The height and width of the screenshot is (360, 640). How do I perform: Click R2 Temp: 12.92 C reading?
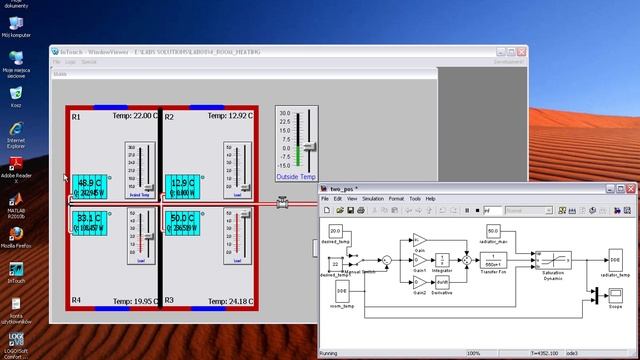tap(230, 116)
